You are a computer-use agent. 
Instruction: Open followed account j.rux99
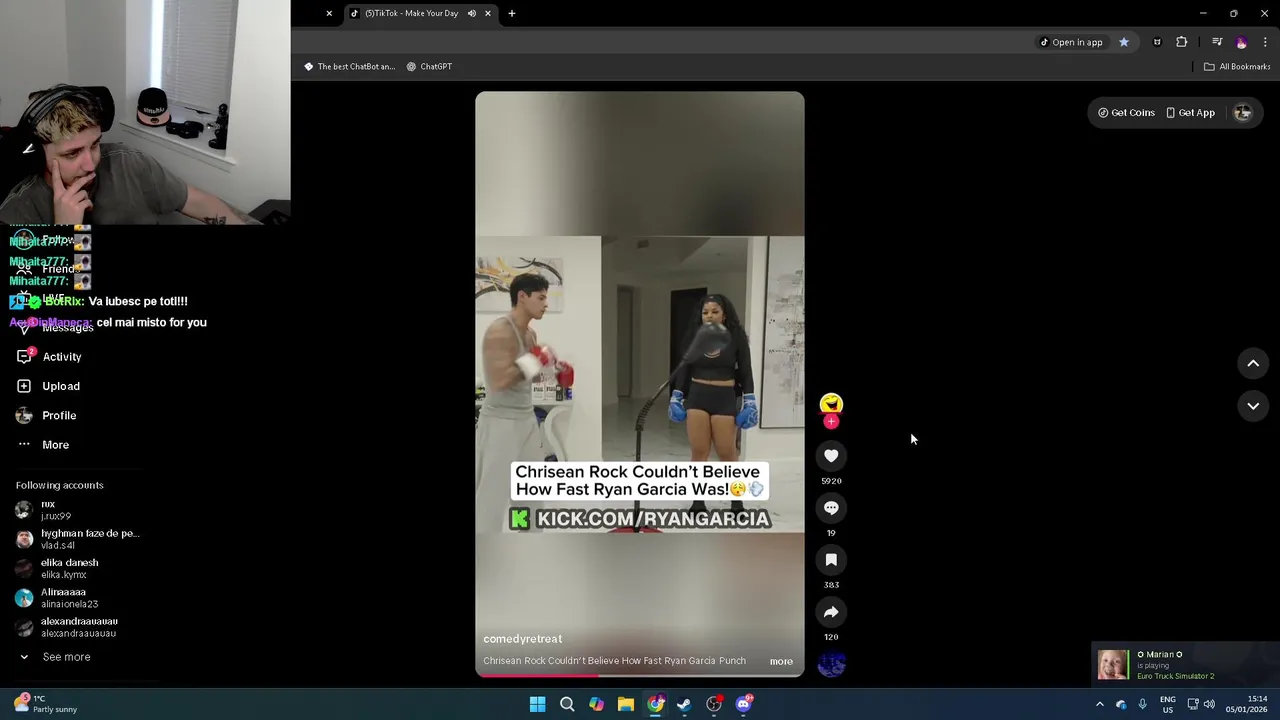point(56,510)
